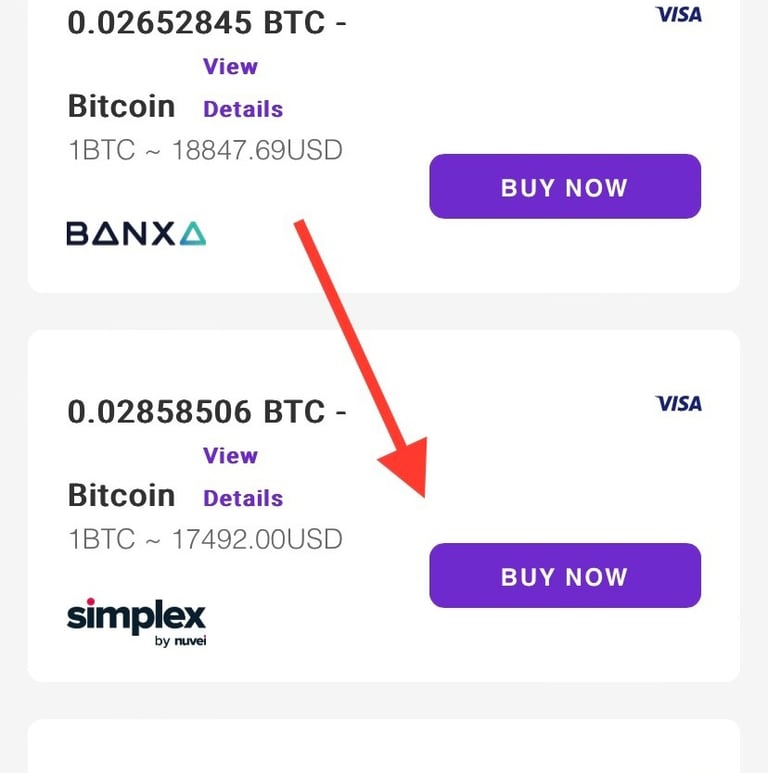Screen dimensions: 768x773
Task: Click the "by nuvei" label under simplex
Action: pos(180,641)
